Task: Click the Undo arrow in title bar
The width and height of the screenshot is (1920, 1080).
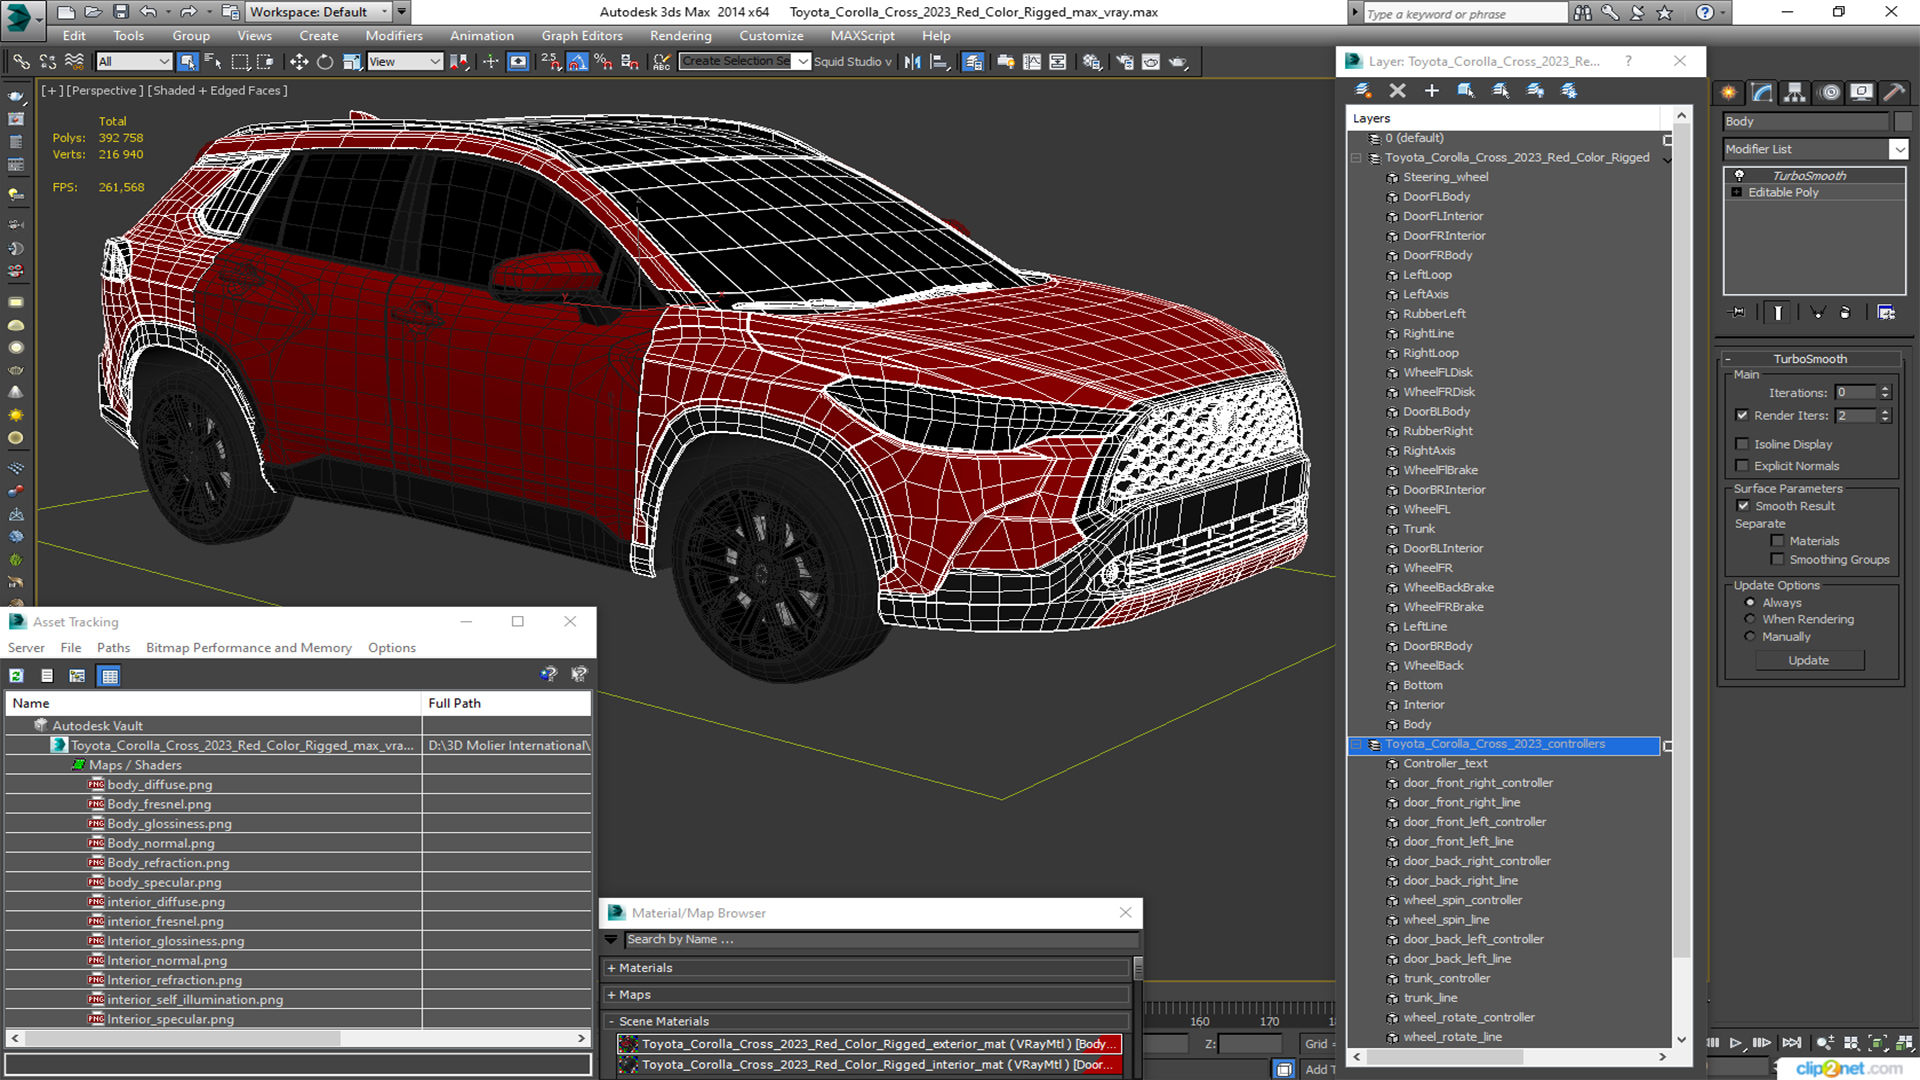Action: coord(147,12)
